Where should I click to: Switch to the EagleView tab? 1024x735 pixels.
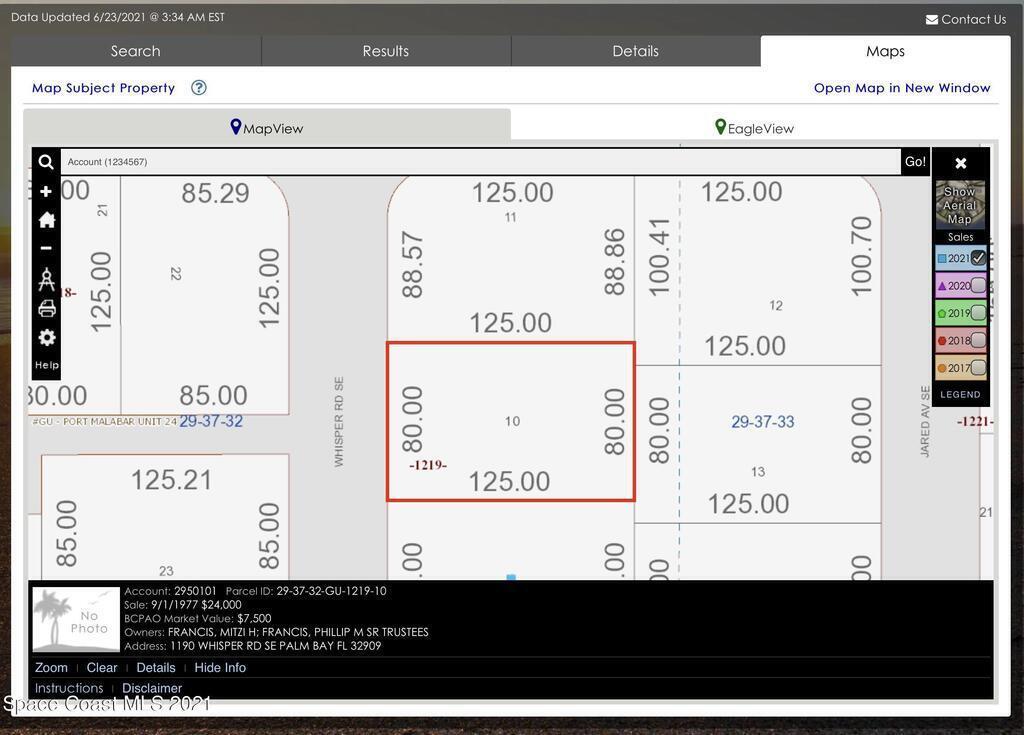coord(754,128)
